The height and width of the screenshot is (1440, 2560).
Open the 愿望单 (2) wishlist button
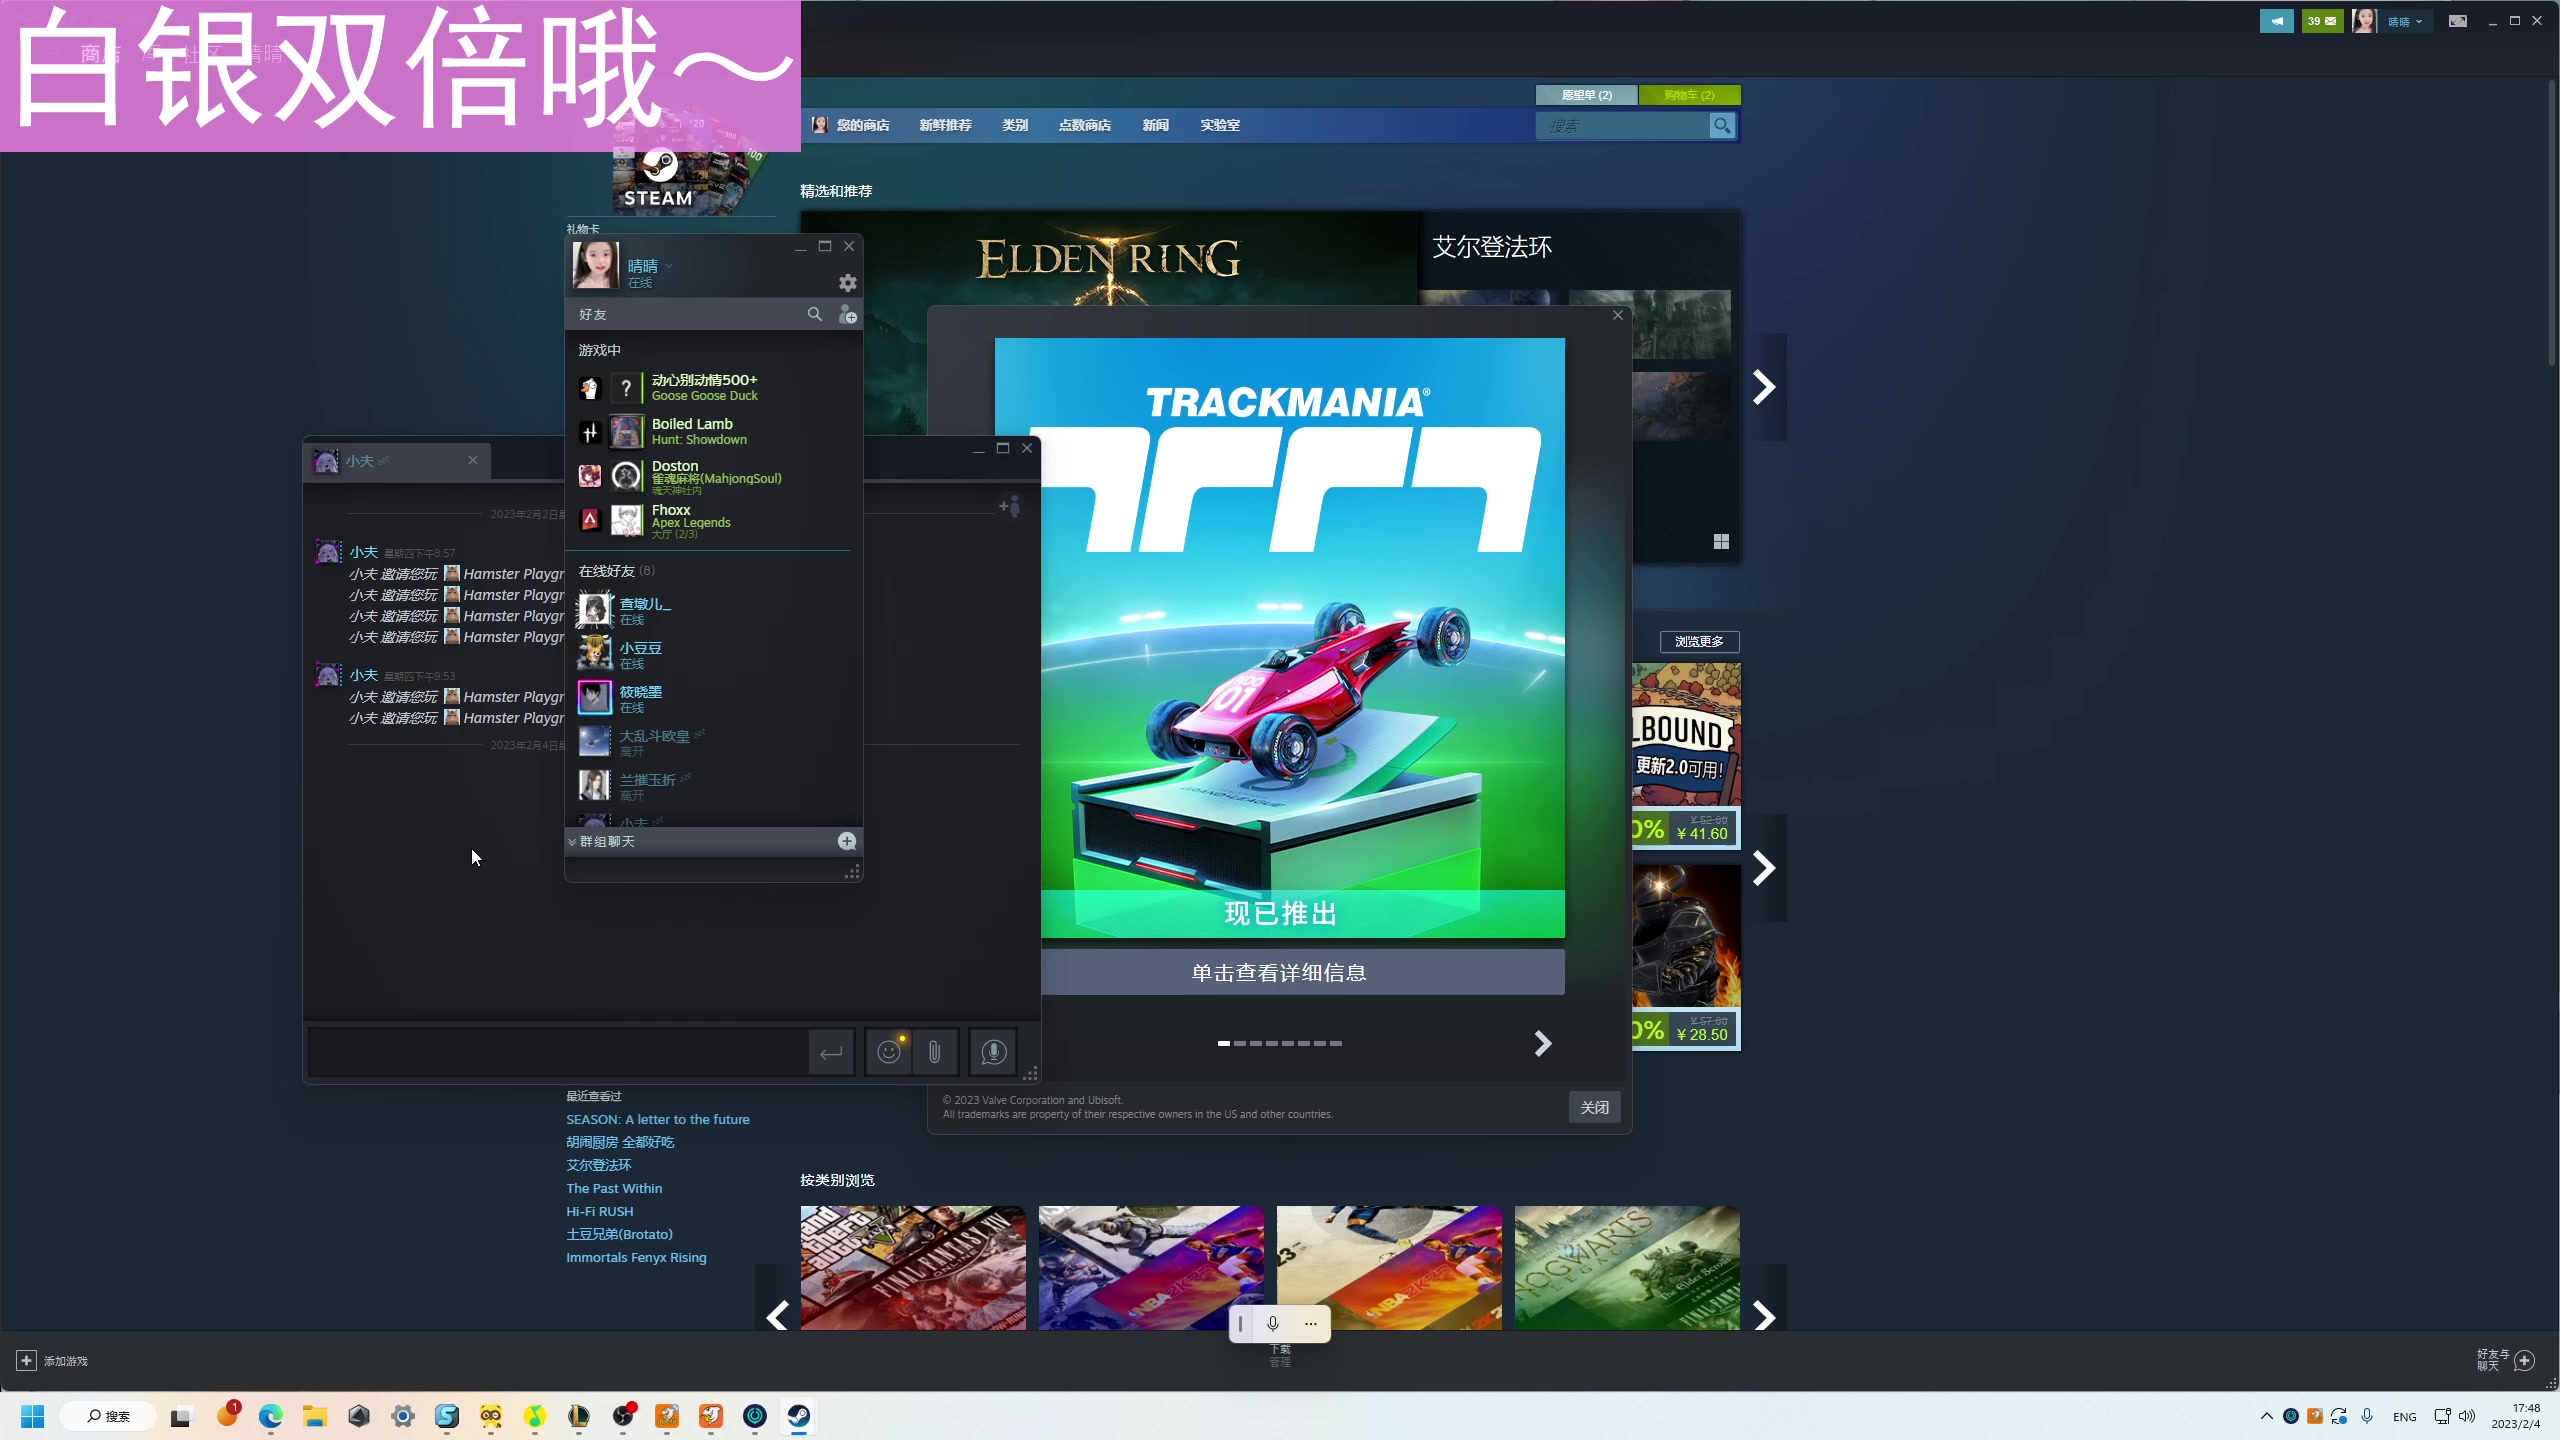coord(1587,95)
